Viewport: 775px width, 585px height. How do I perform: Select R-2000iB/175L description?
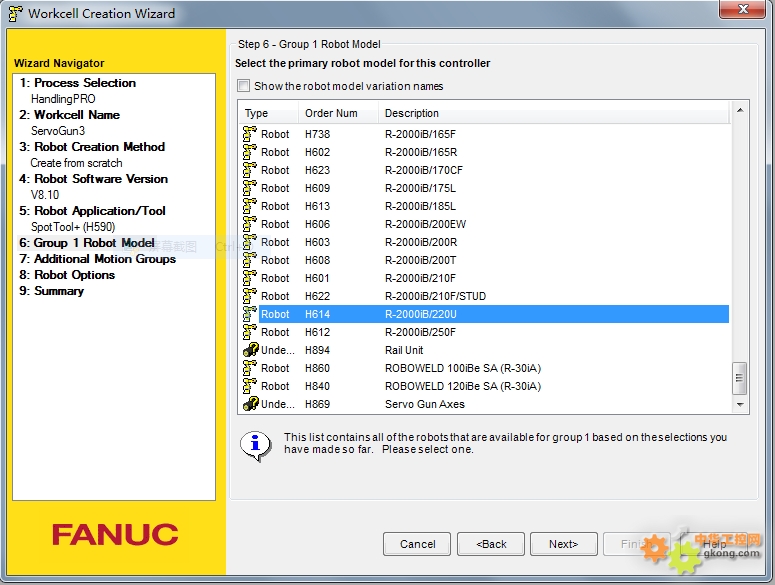(x=420, y=188)
